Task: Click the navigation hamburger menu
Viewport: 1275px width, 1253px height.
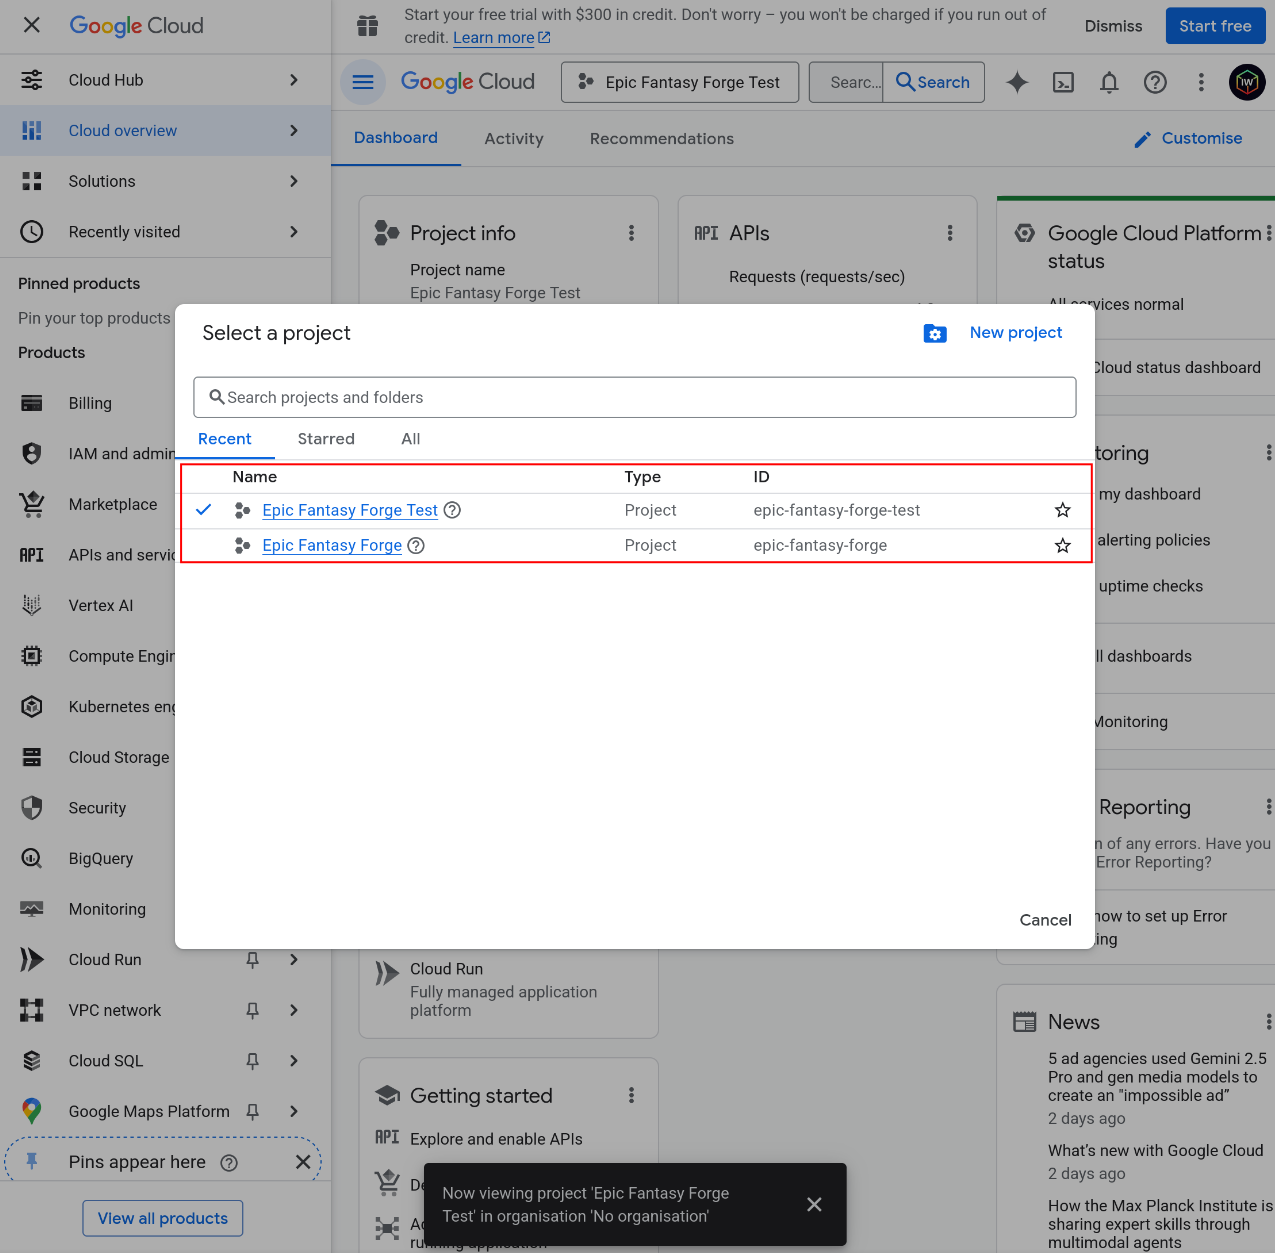Action: tap(363, 82)
